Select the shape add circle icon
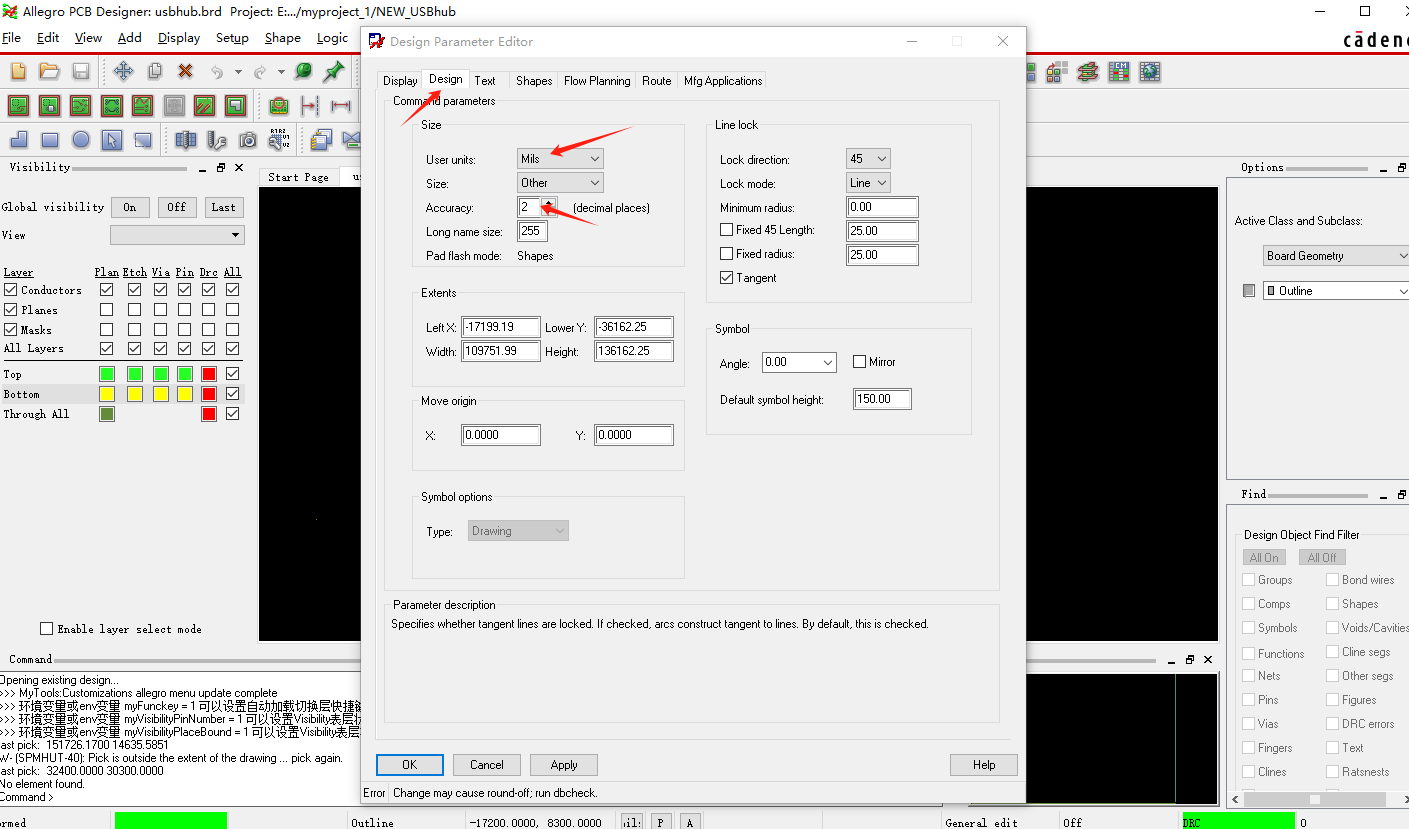1409x829 pixels. click(x=81, y=140)
